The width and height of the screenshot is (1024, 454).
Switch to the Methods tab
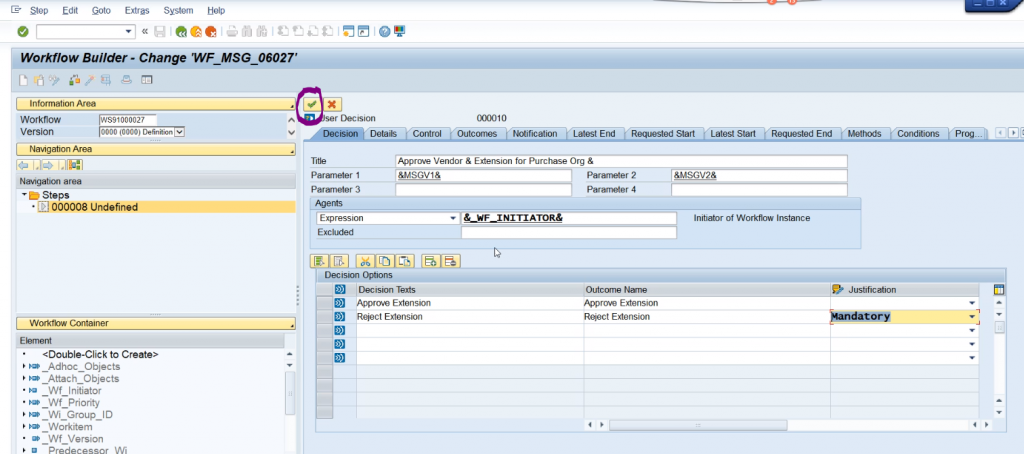tap(865, 133)
